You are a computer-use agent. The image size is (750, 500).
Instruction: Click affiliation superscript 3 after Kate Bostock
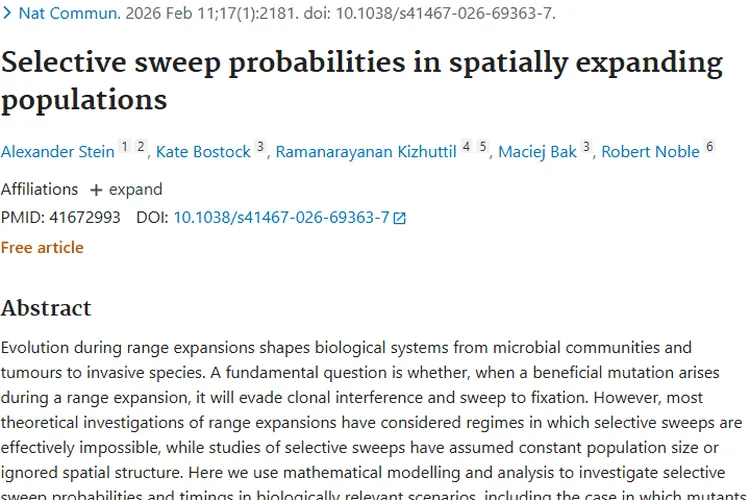point(260,147)
